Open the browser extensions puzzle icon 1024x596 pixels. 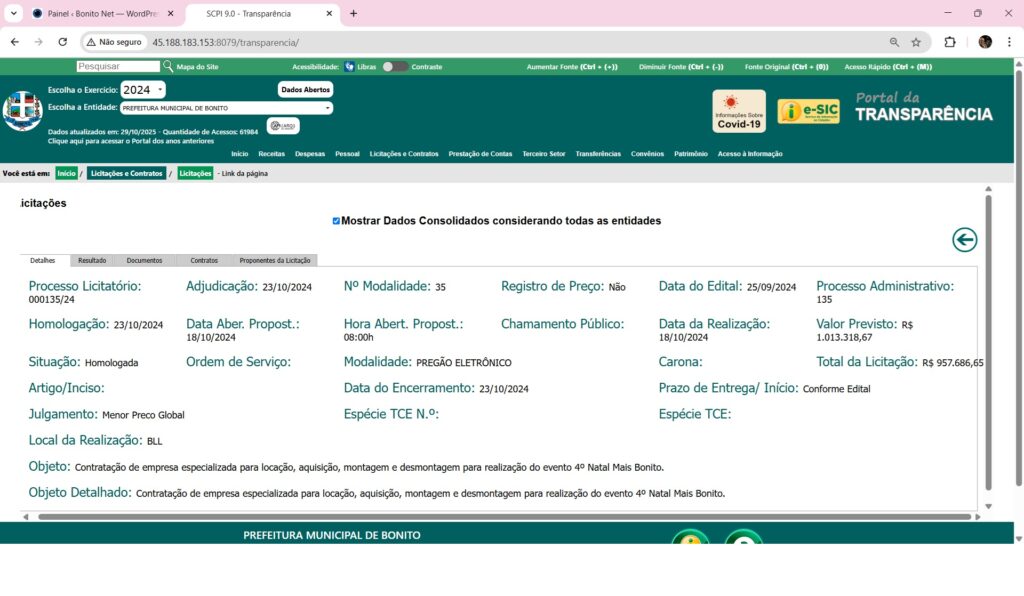[x=950, y=42]
